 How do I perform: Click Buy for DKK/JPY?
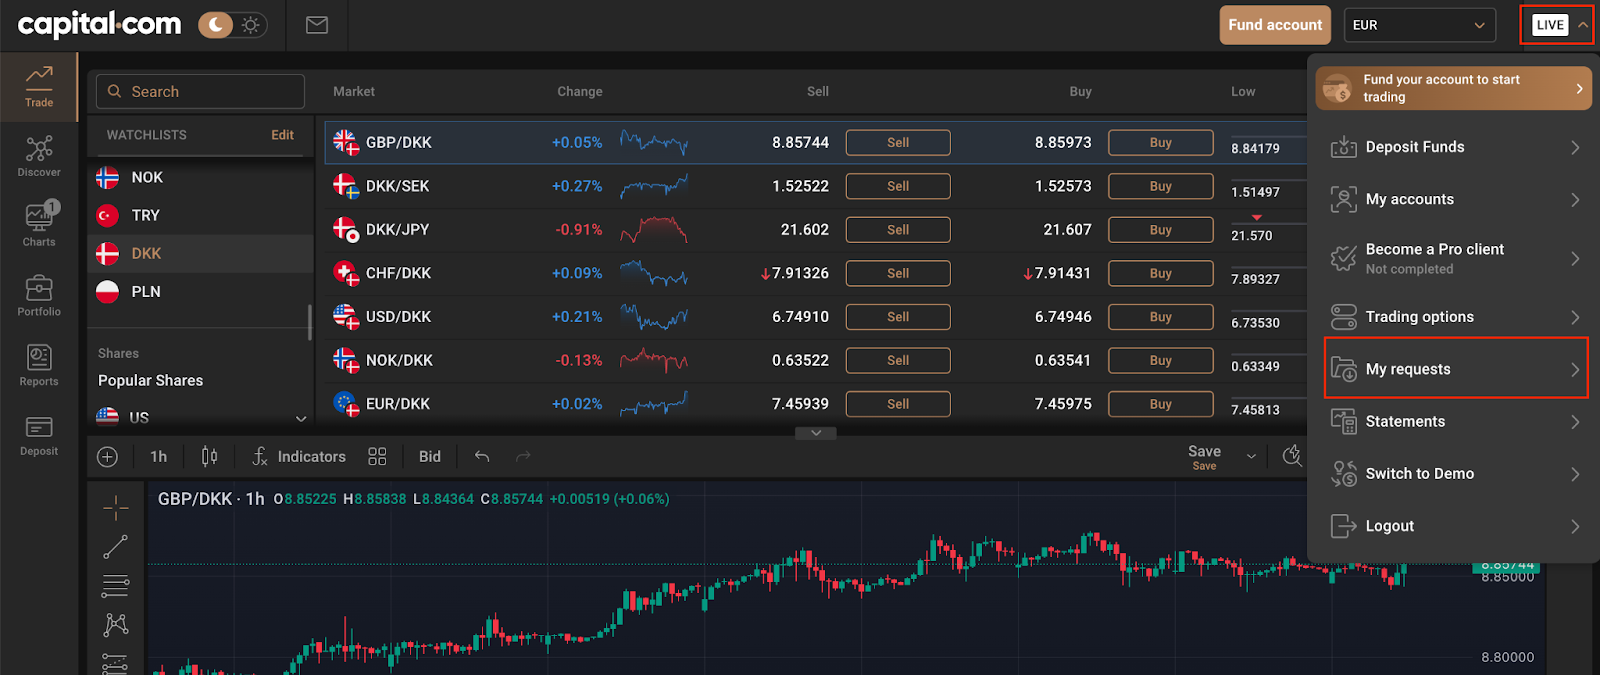[x=1160, y=230]
